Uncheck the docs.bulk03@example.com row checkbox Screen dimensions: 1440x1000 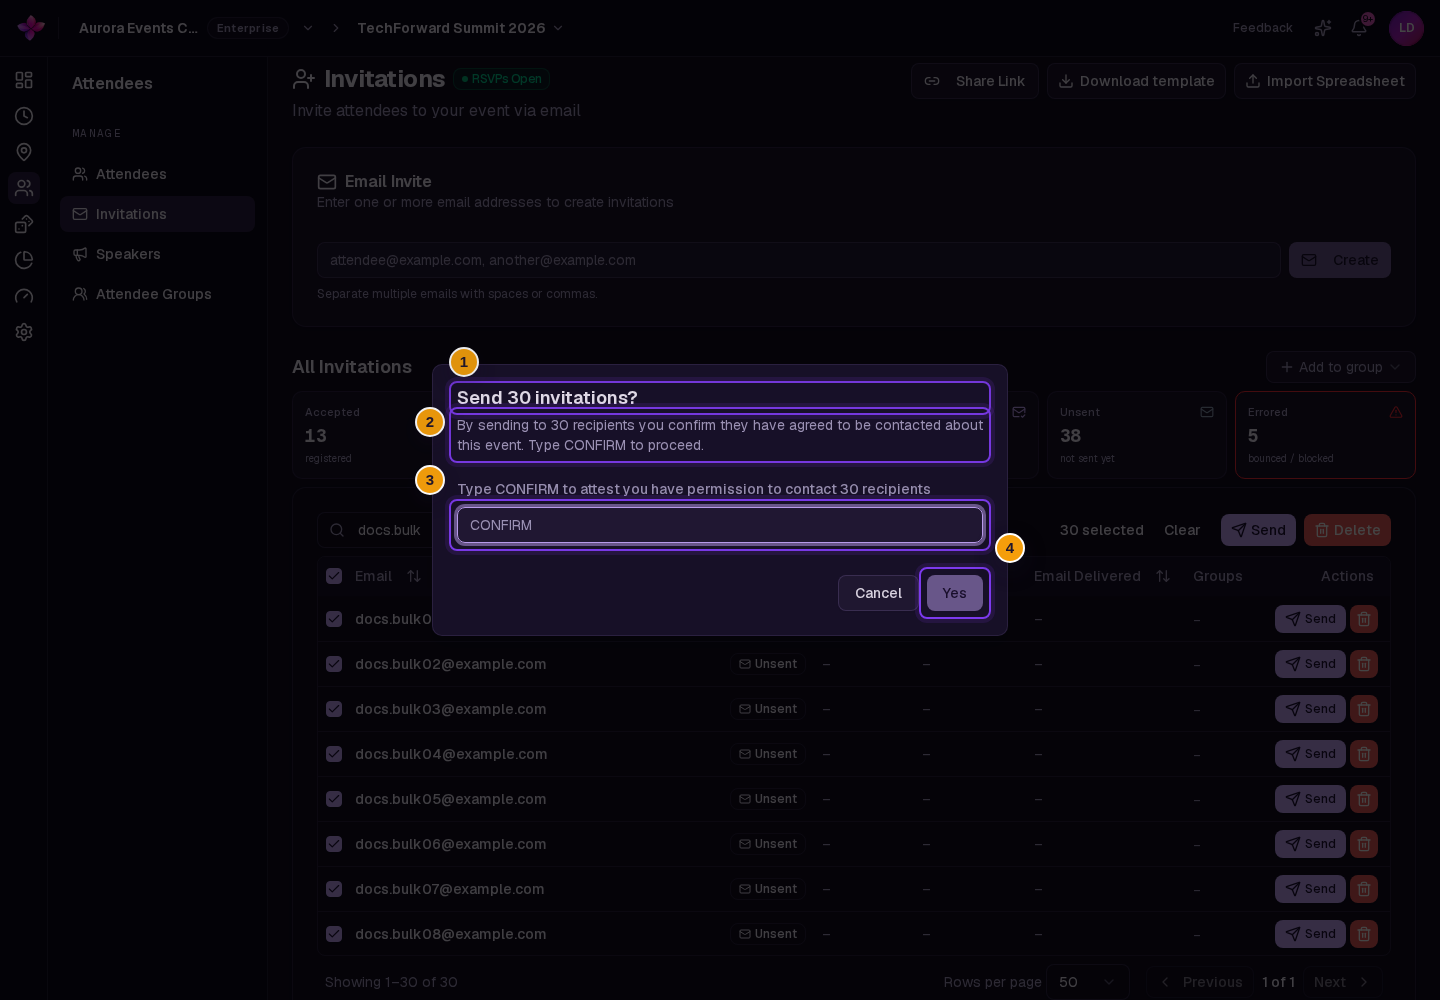click(x=334, y=709)
